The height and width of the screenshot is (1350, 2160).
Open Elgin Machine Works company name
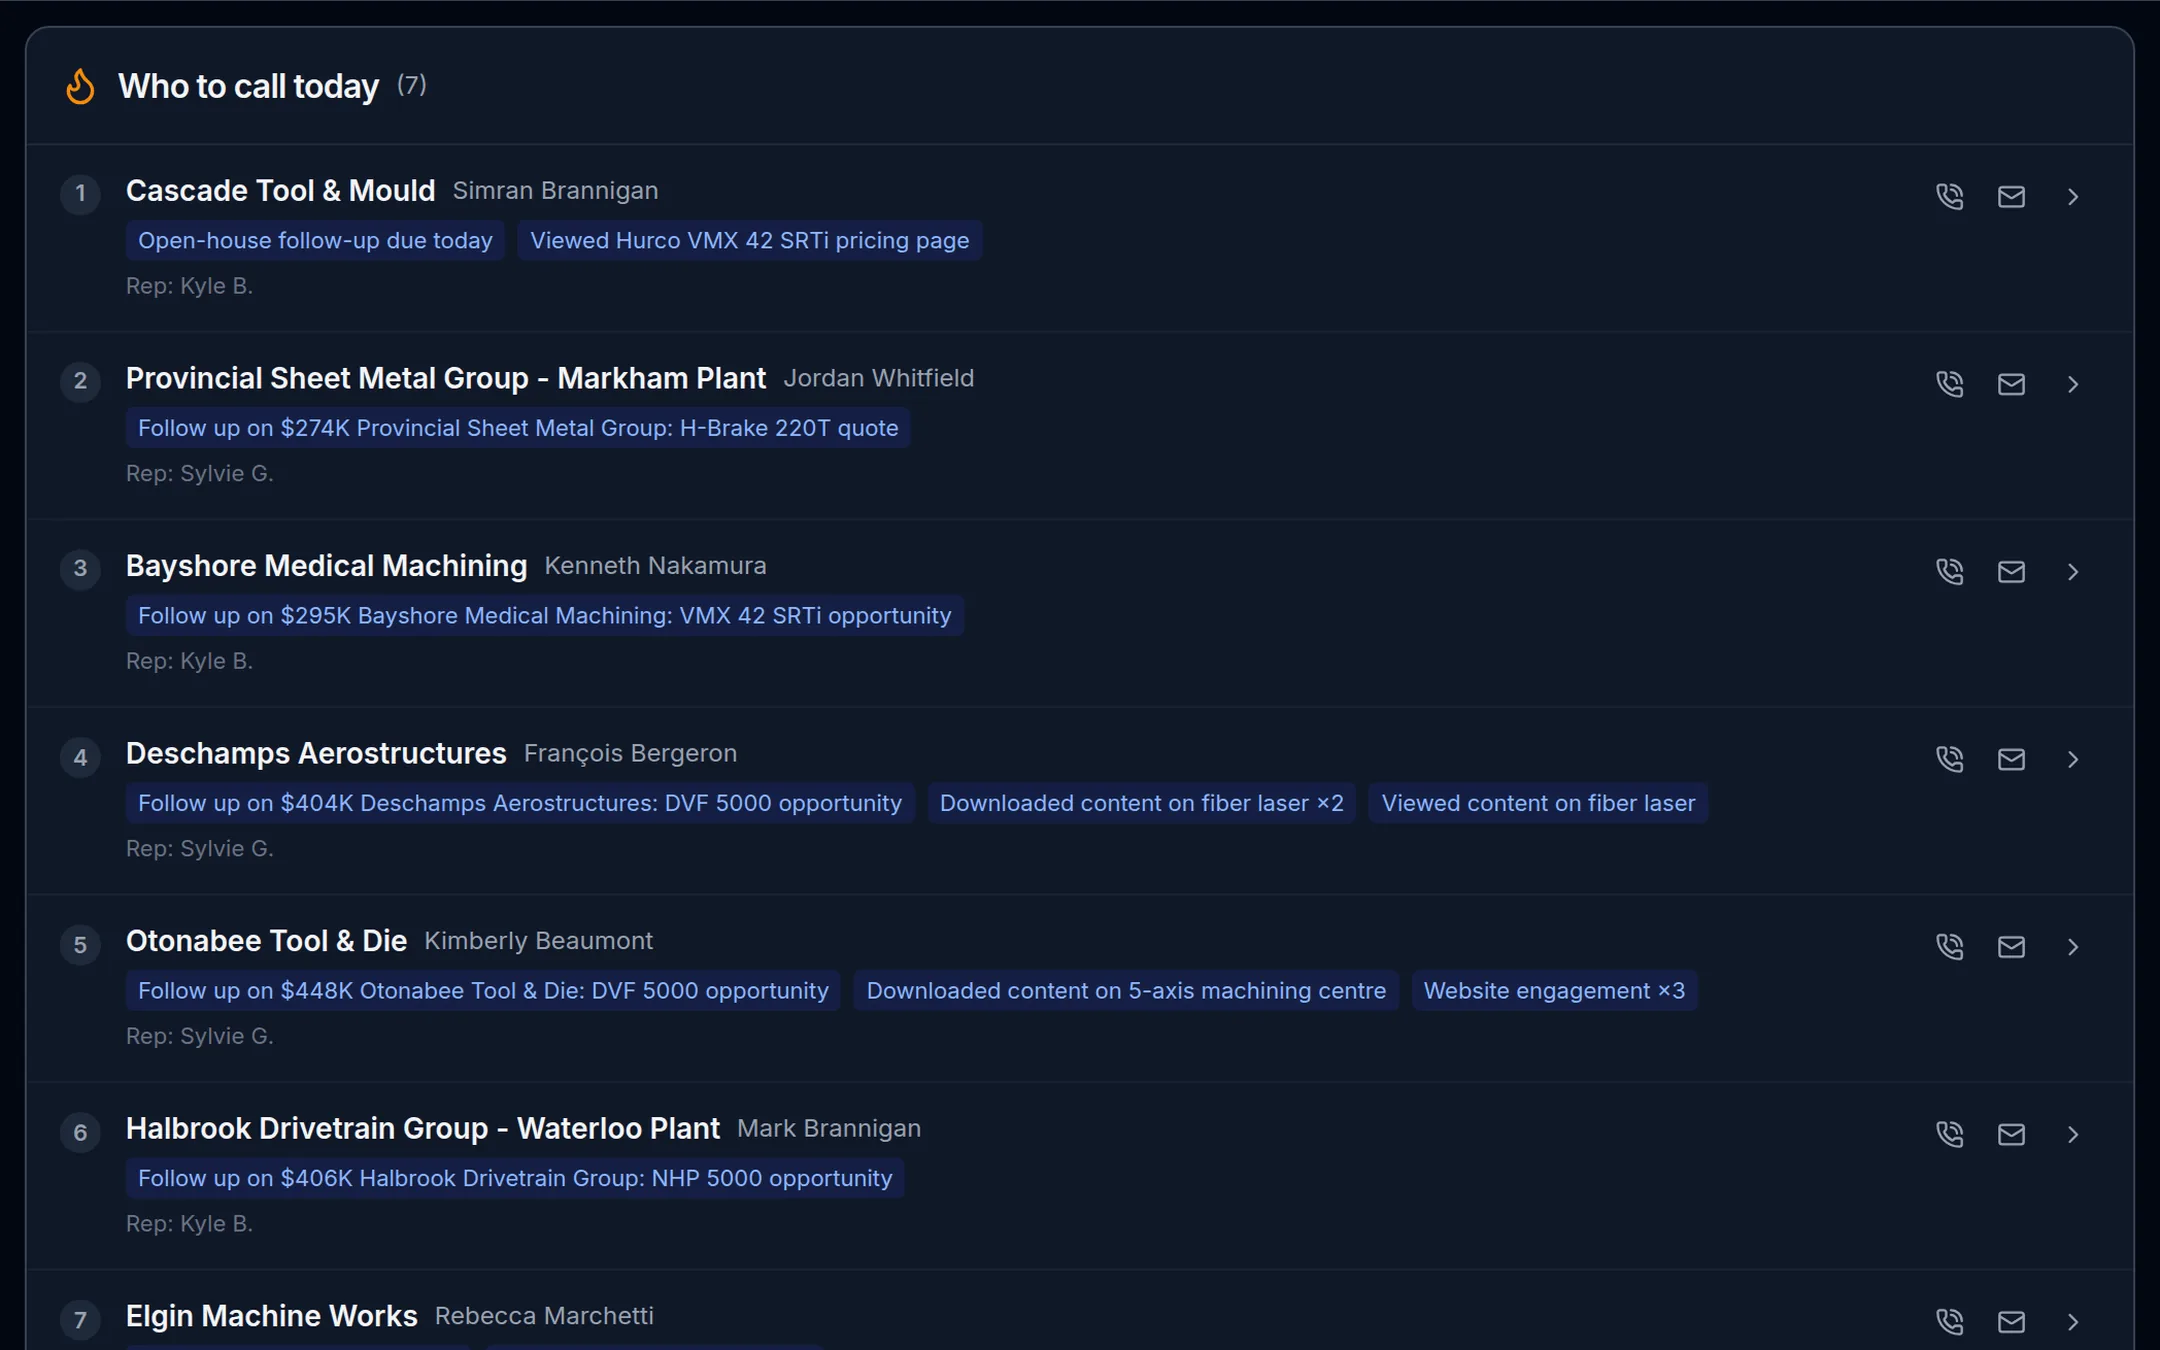[x=272, y=1315]
